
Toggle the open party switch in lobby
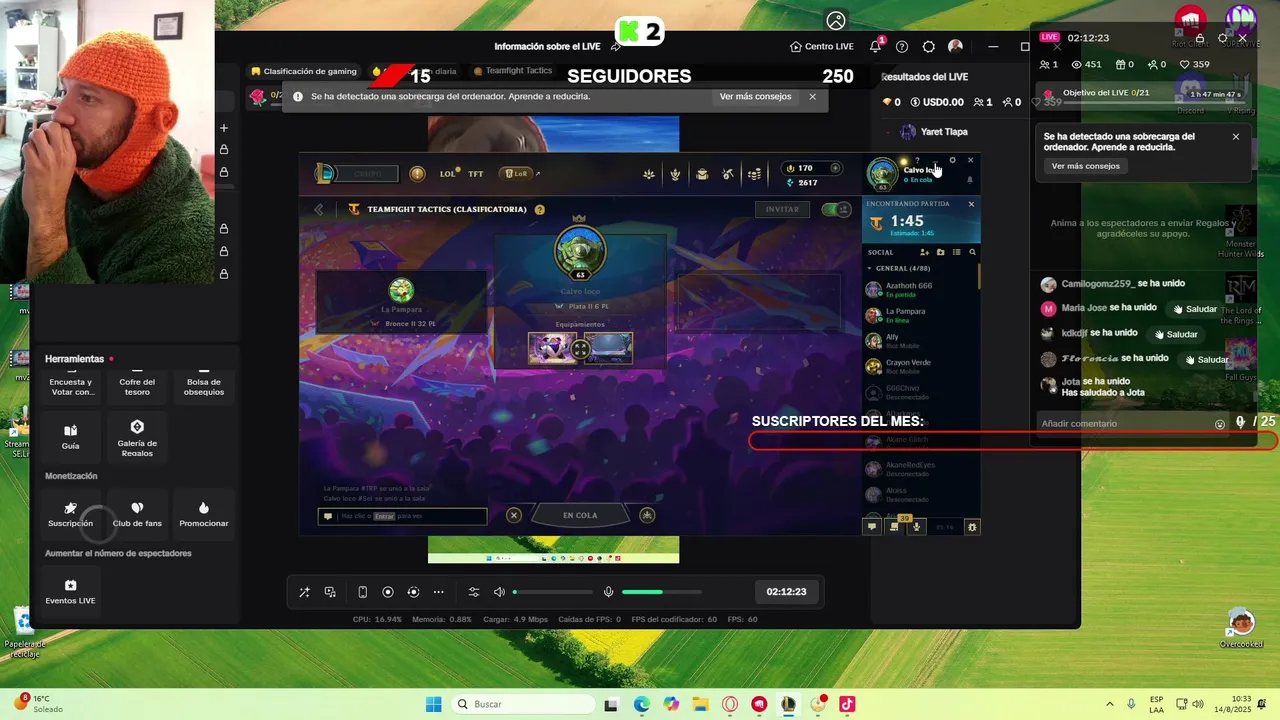click(835, 209)
